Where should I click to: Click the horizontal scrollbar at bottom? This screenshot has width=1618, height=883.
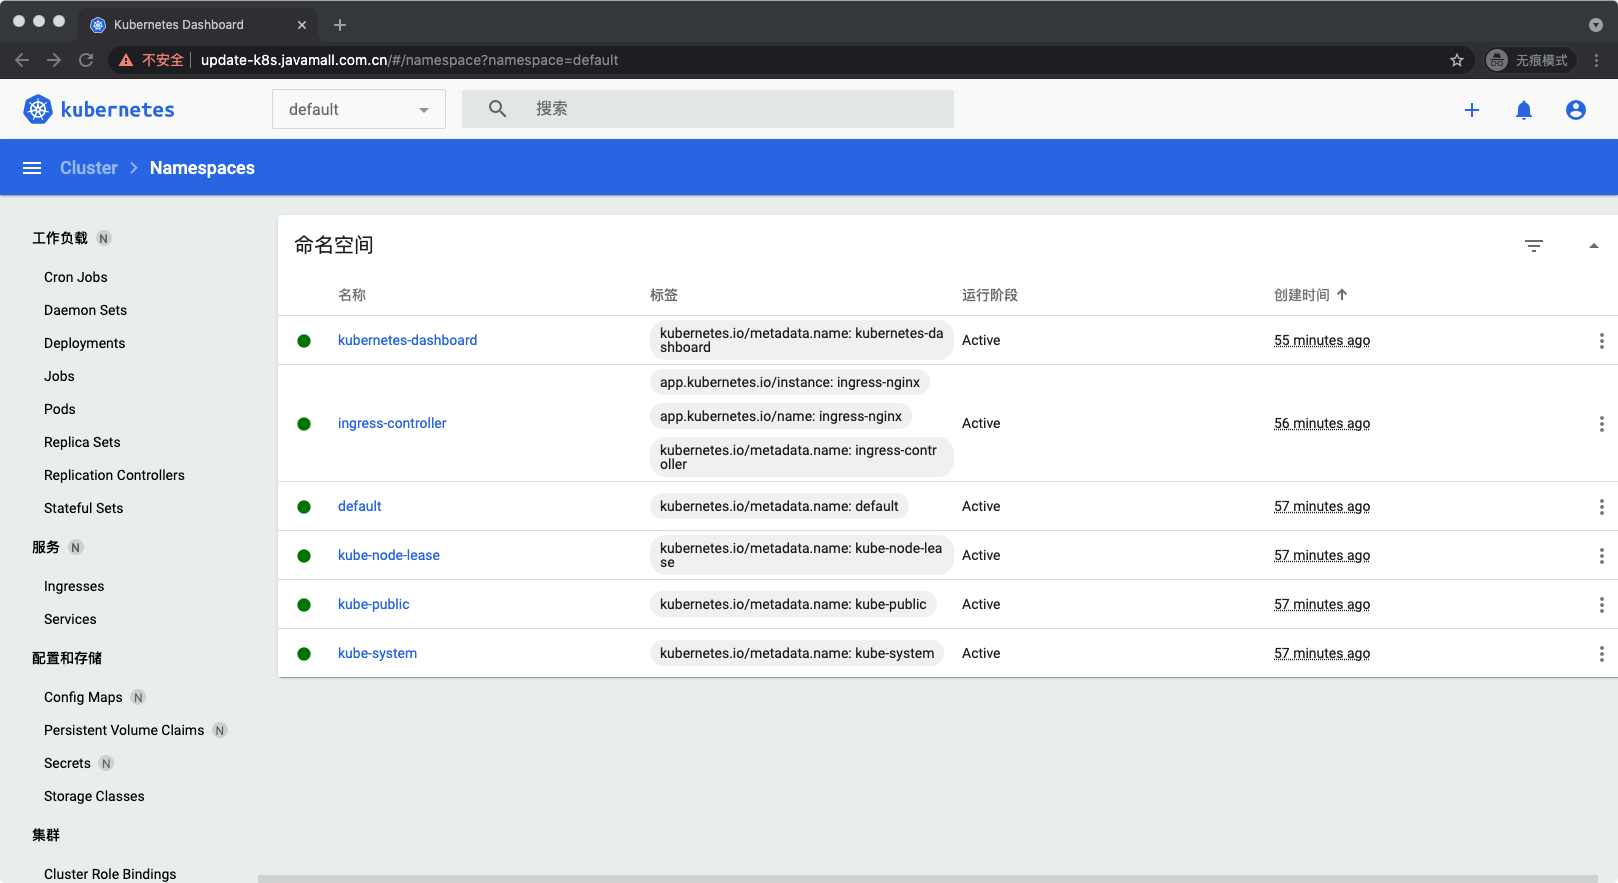pyautogui.click(x=928, y=879)
